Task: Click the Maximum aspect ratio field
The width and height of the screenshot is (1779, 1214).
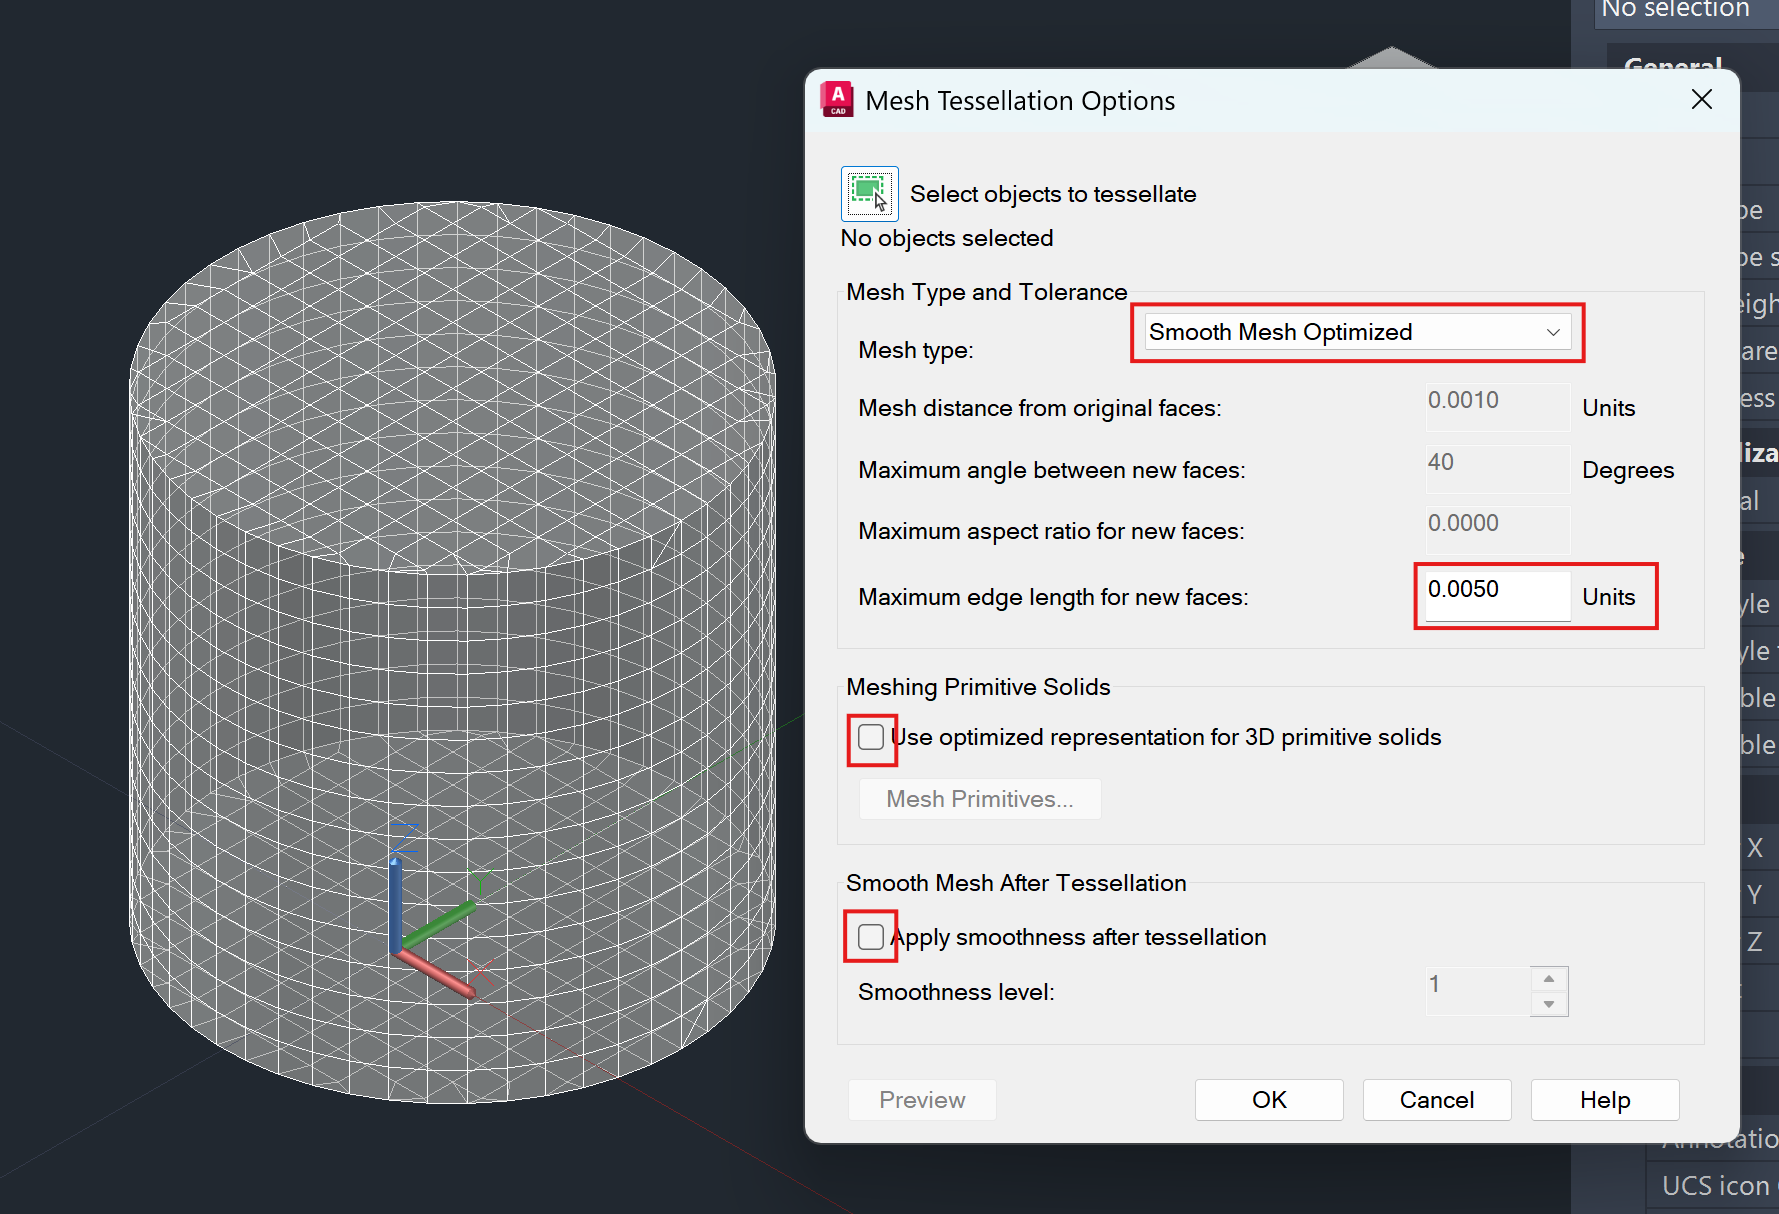Action: (x=1497, y=530)
